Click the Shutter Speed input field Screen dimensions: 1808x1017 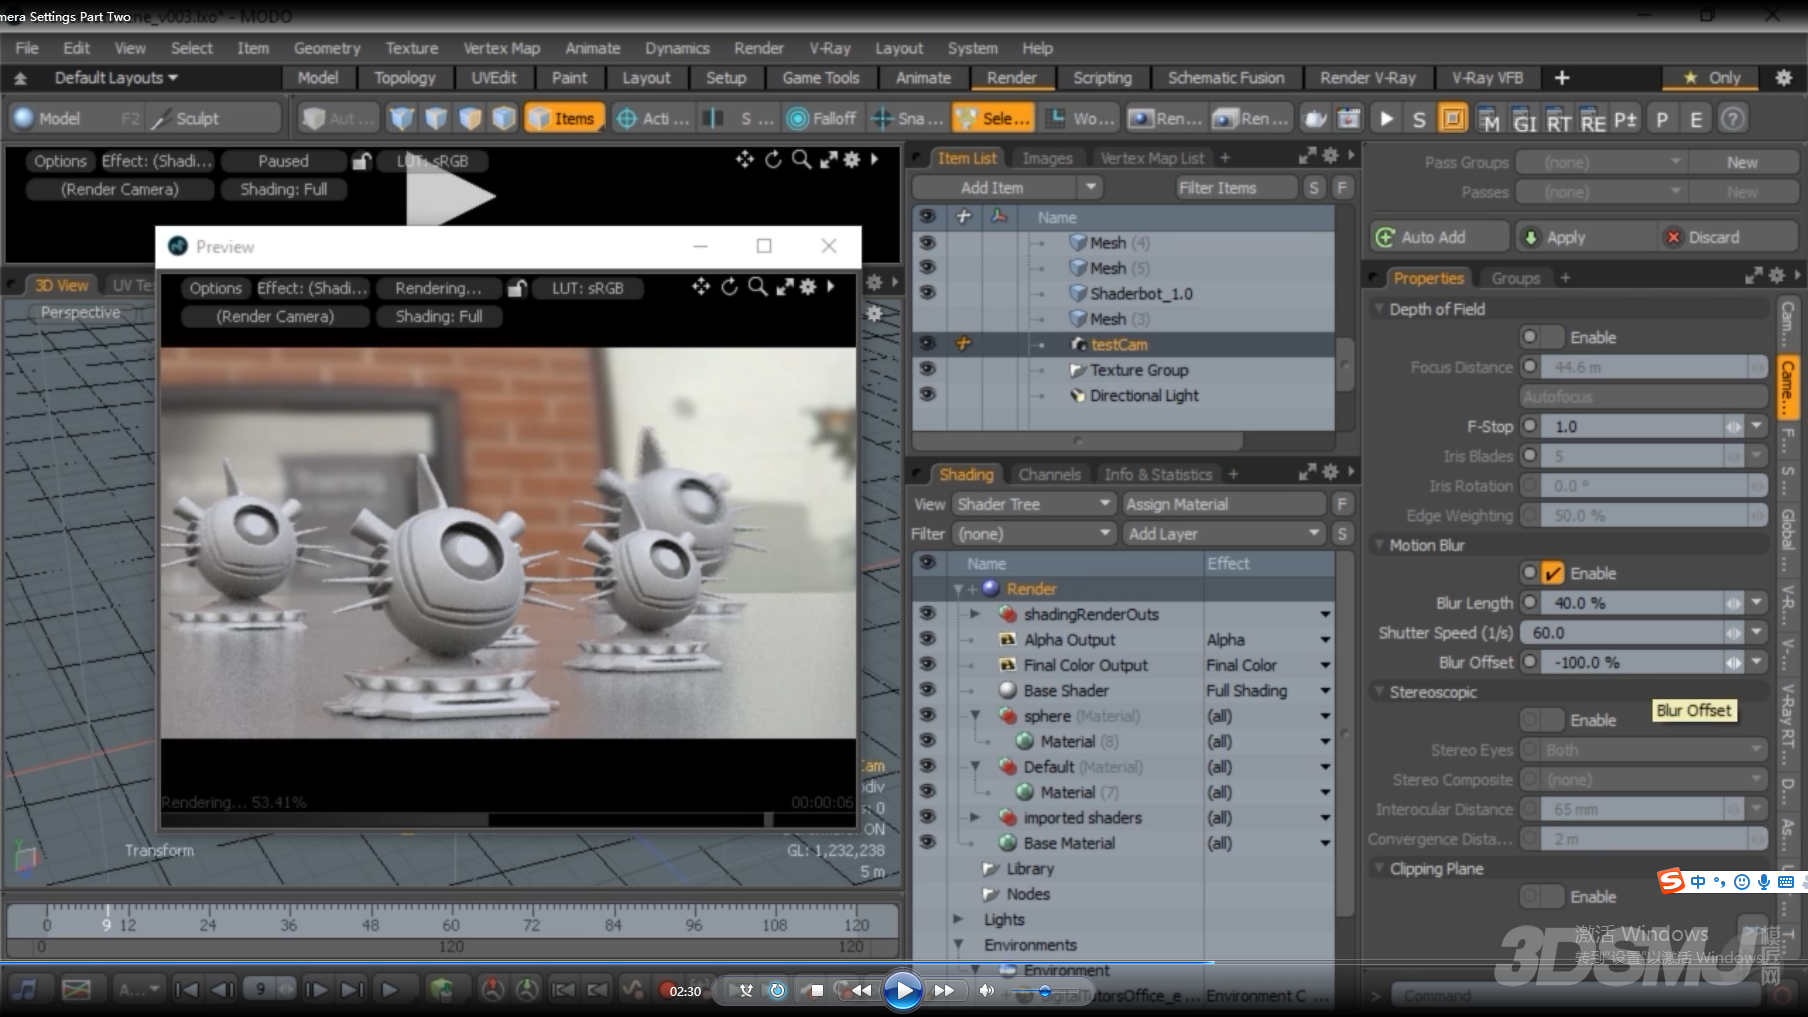[x=1620, y=633]
